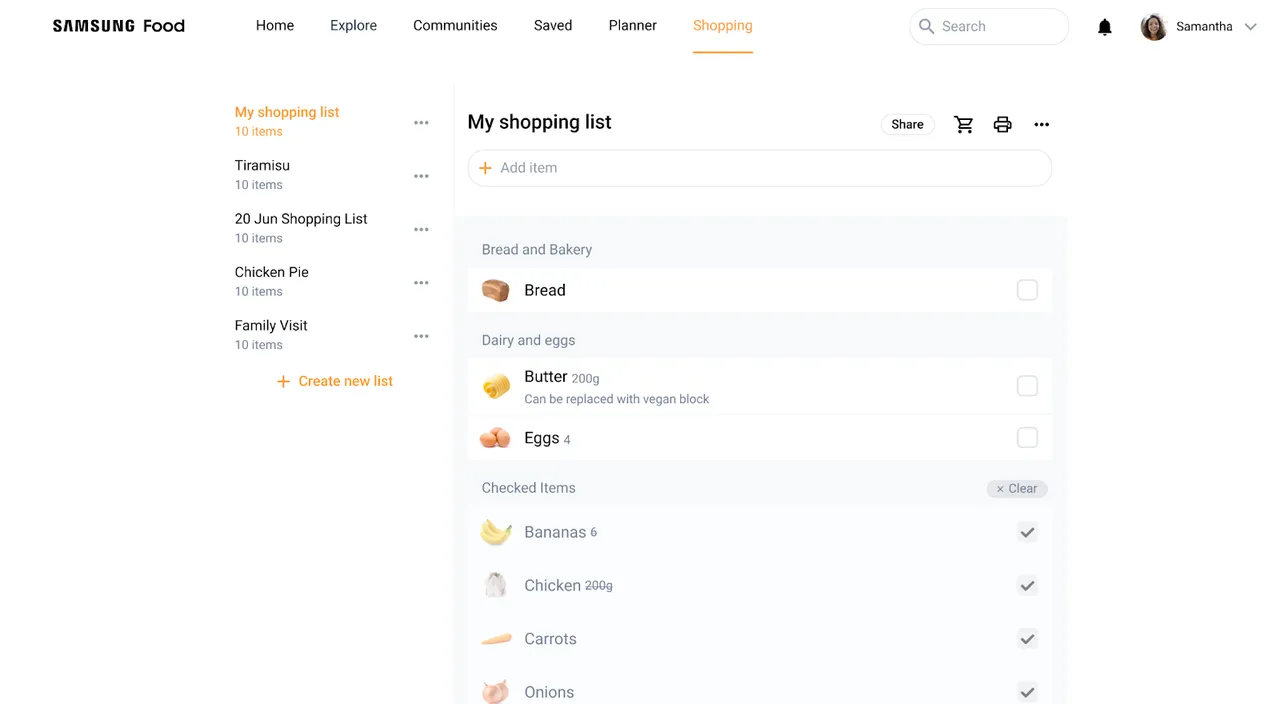The width and height of the screenshot is (1280, 704).
Task: Switch to the Explore tab
Action: [353, 26]
